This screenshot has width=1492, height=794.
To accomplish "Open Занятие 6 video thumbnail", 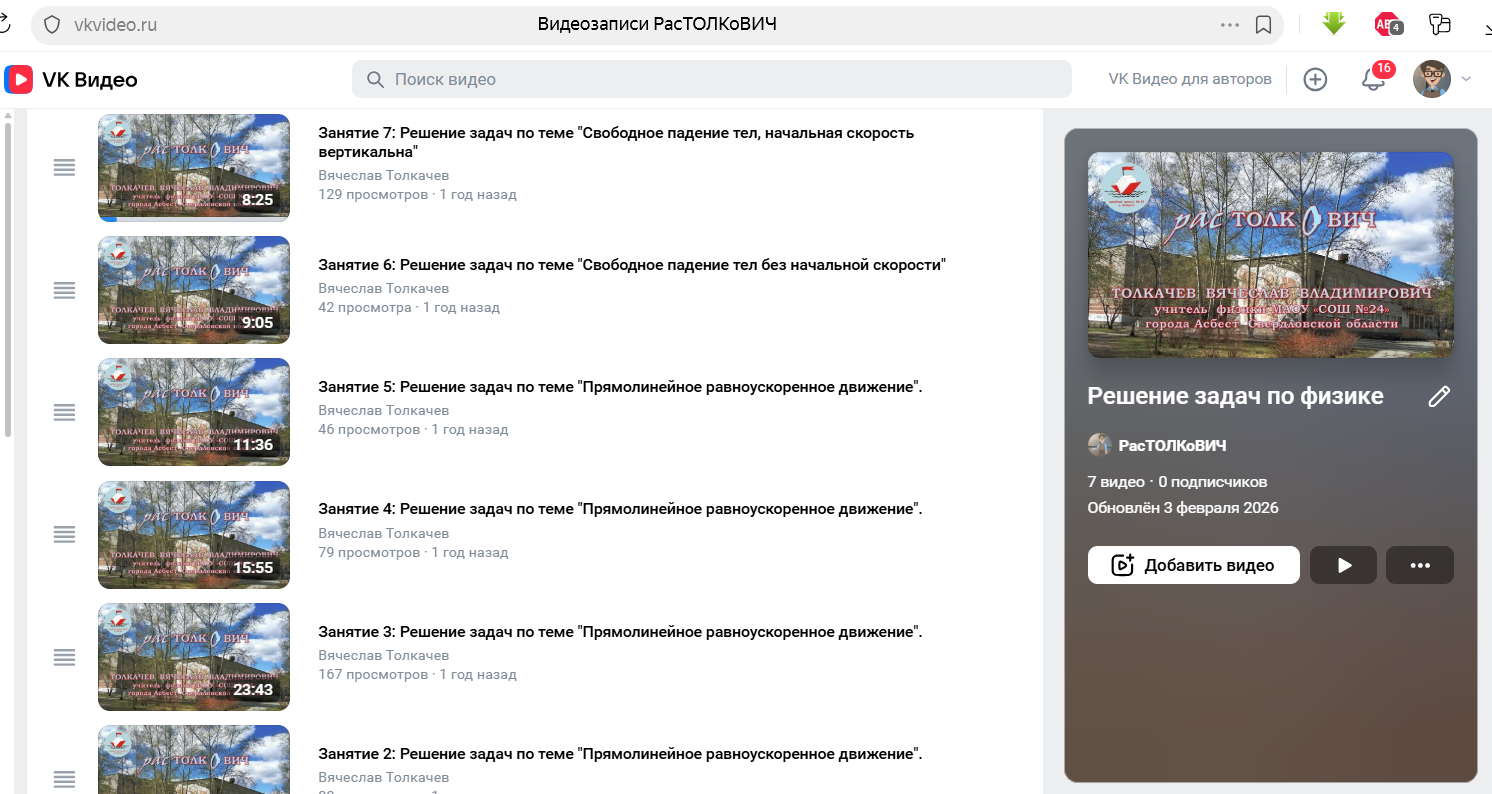I will click(x=194, y=290).
